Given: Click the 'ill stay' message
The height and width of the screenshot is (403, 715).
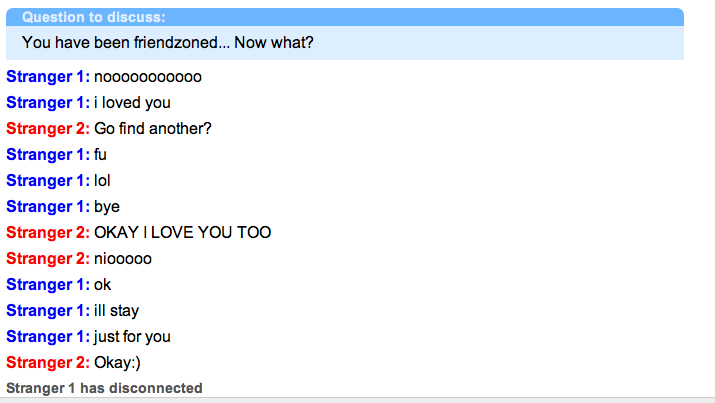Looking at the screenshot, I should click(116, 310).
